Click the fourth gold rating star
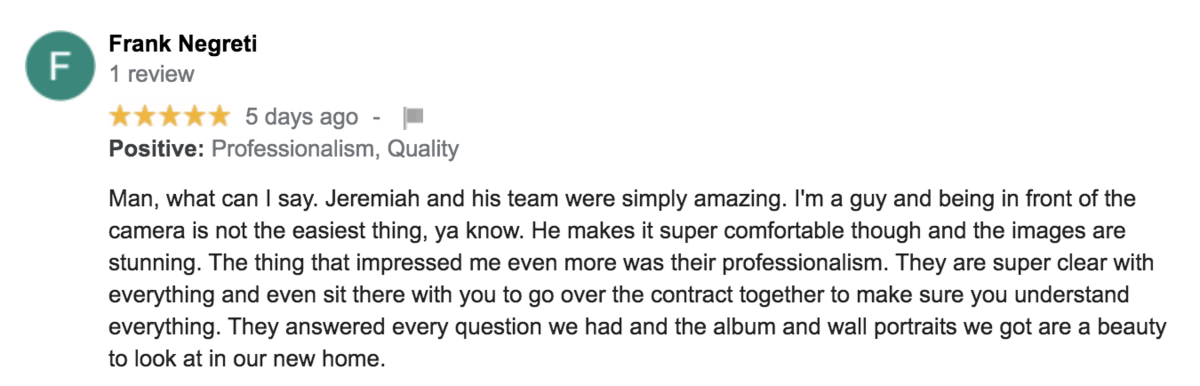Screen dimensions: 1200x386 click(x=195, y=117)
